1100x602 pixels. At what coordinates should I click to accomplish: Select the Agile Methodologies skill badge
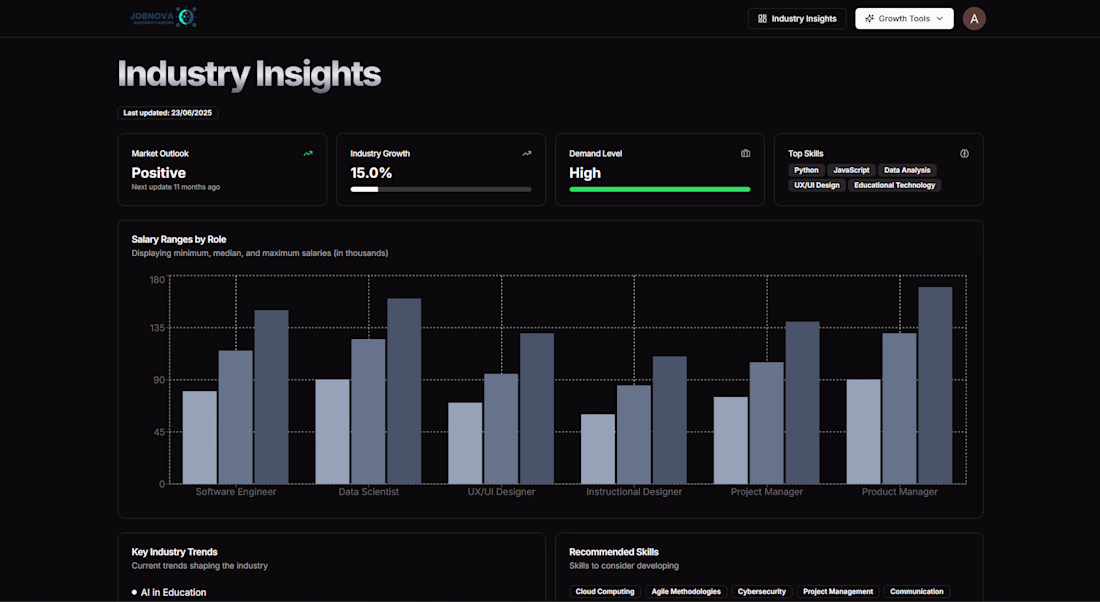(x=686, y=591)
